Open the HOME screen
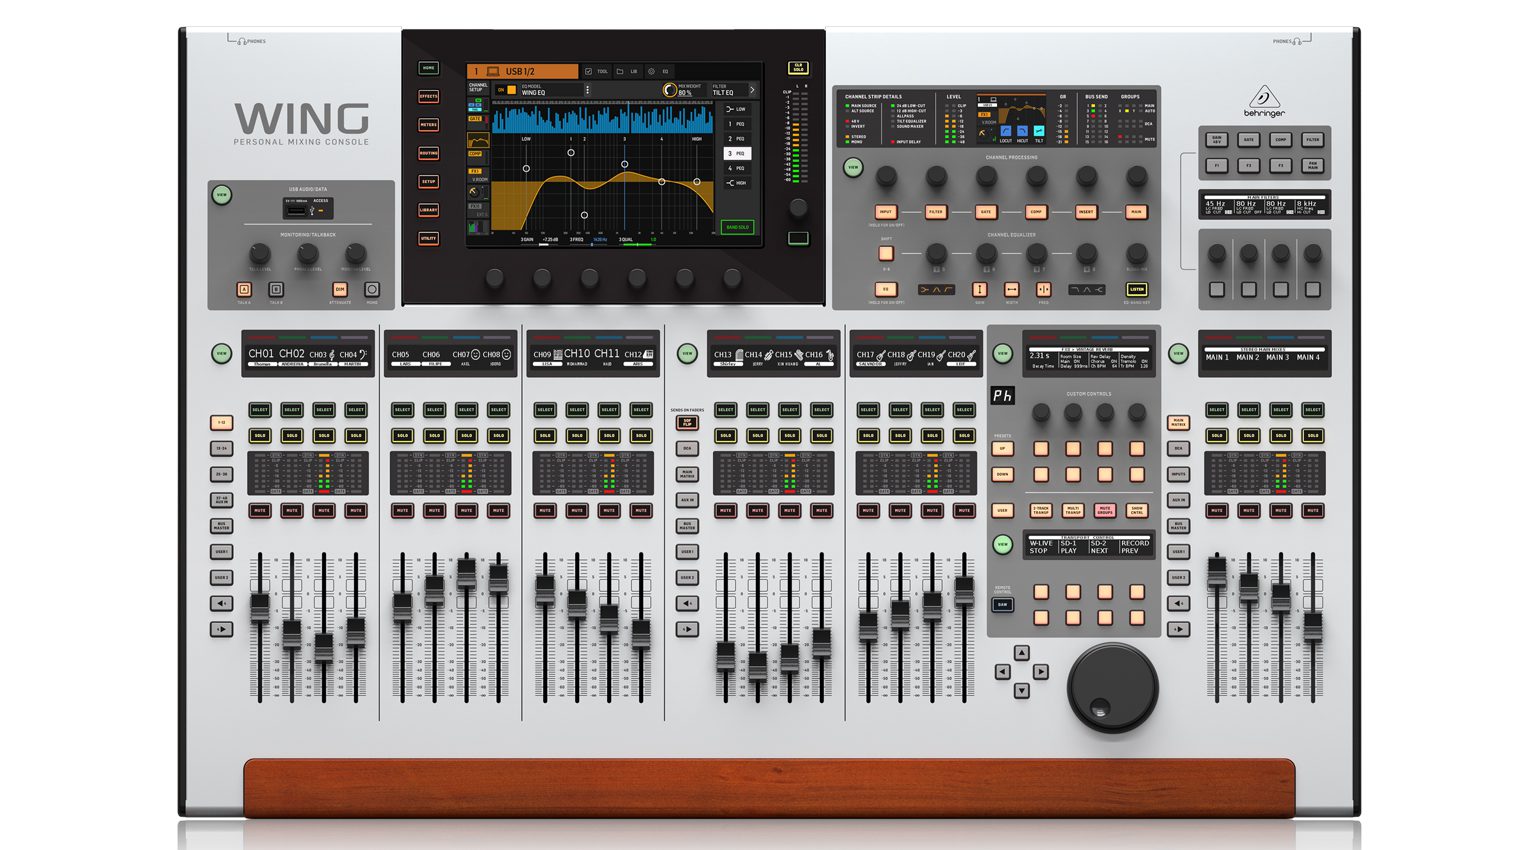 (x=428, y=68)
